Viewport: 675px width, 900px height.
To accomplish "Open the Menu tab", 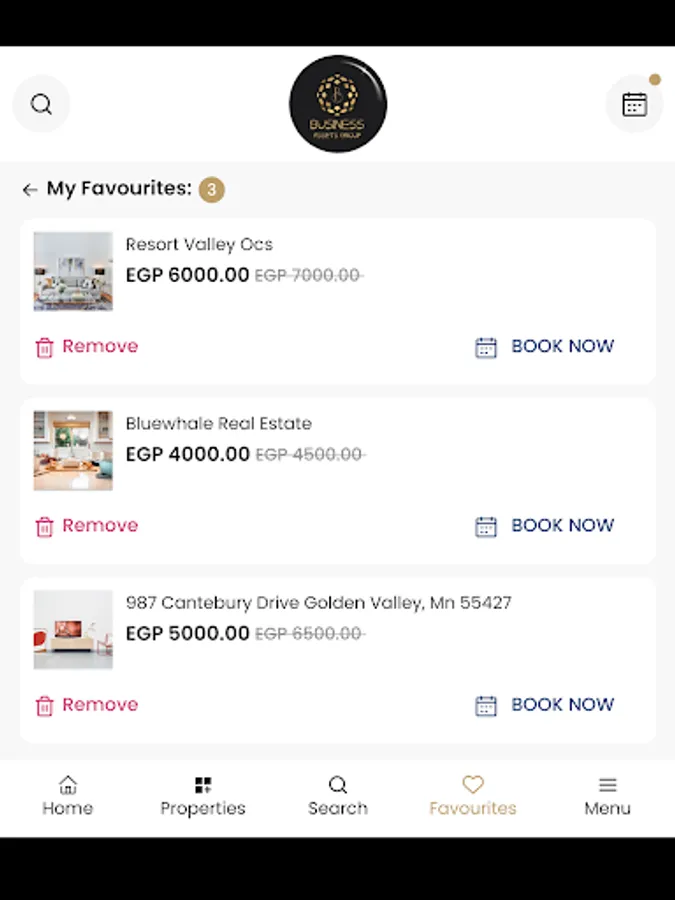I will pyautogui.click(x=607, y=796).
